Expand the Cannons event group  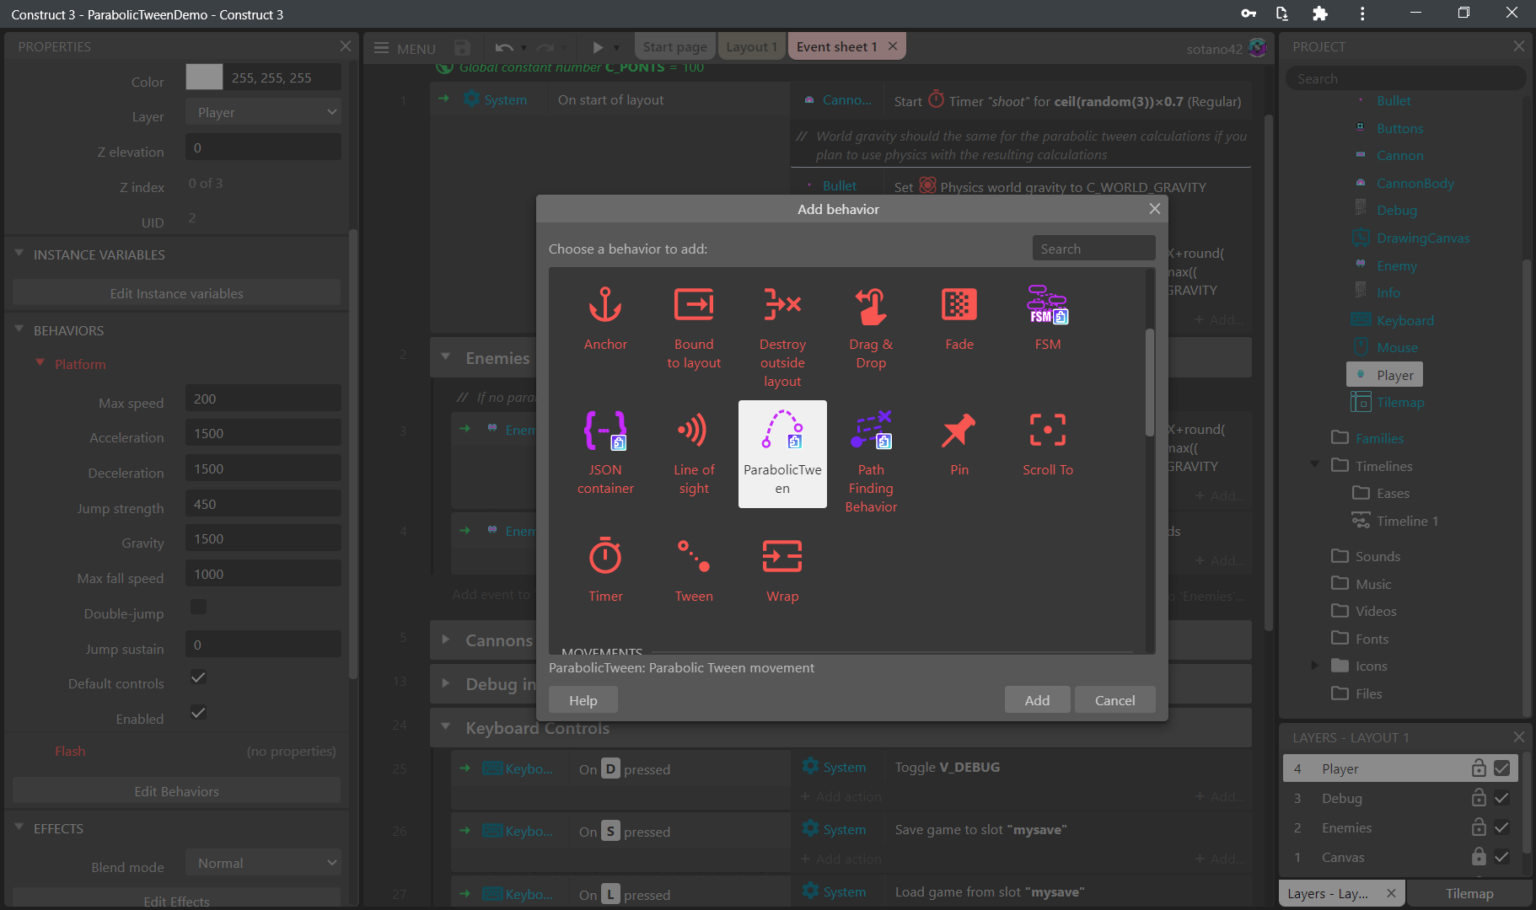(446, 639)
